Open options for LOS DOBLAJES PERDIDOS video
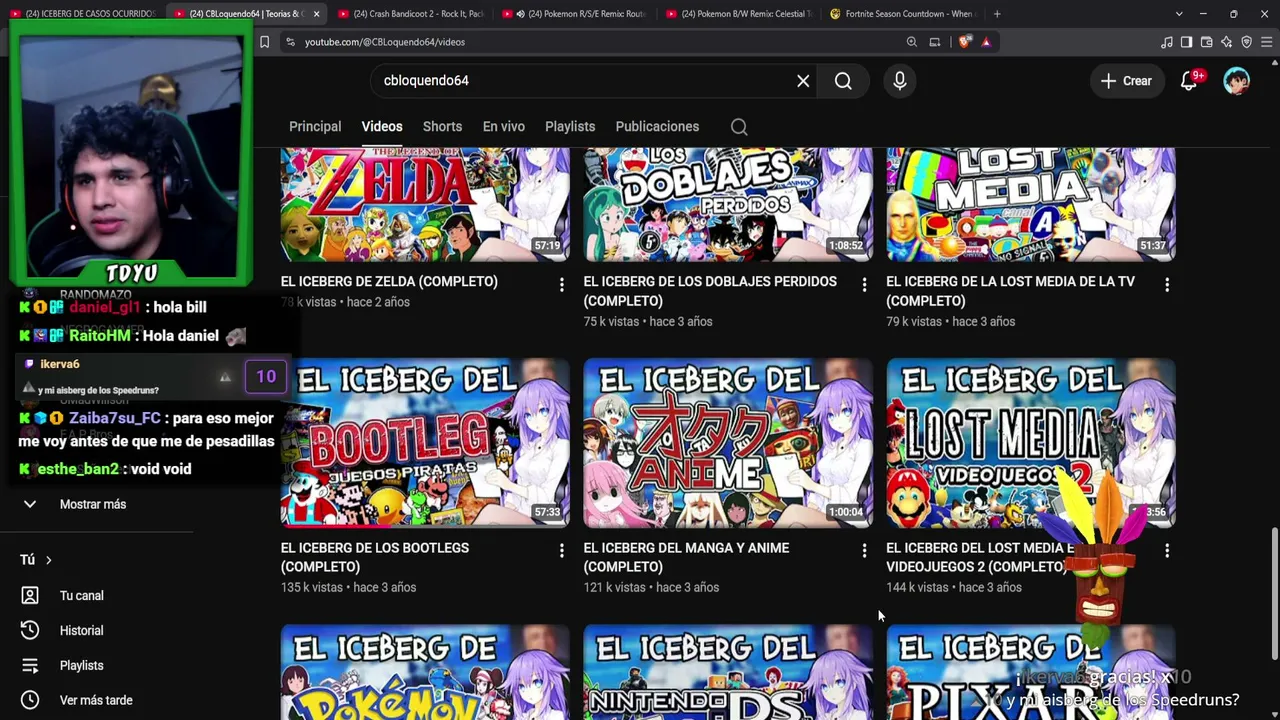The height and width of the screenshot is (720, 1280). click(865, 285)
